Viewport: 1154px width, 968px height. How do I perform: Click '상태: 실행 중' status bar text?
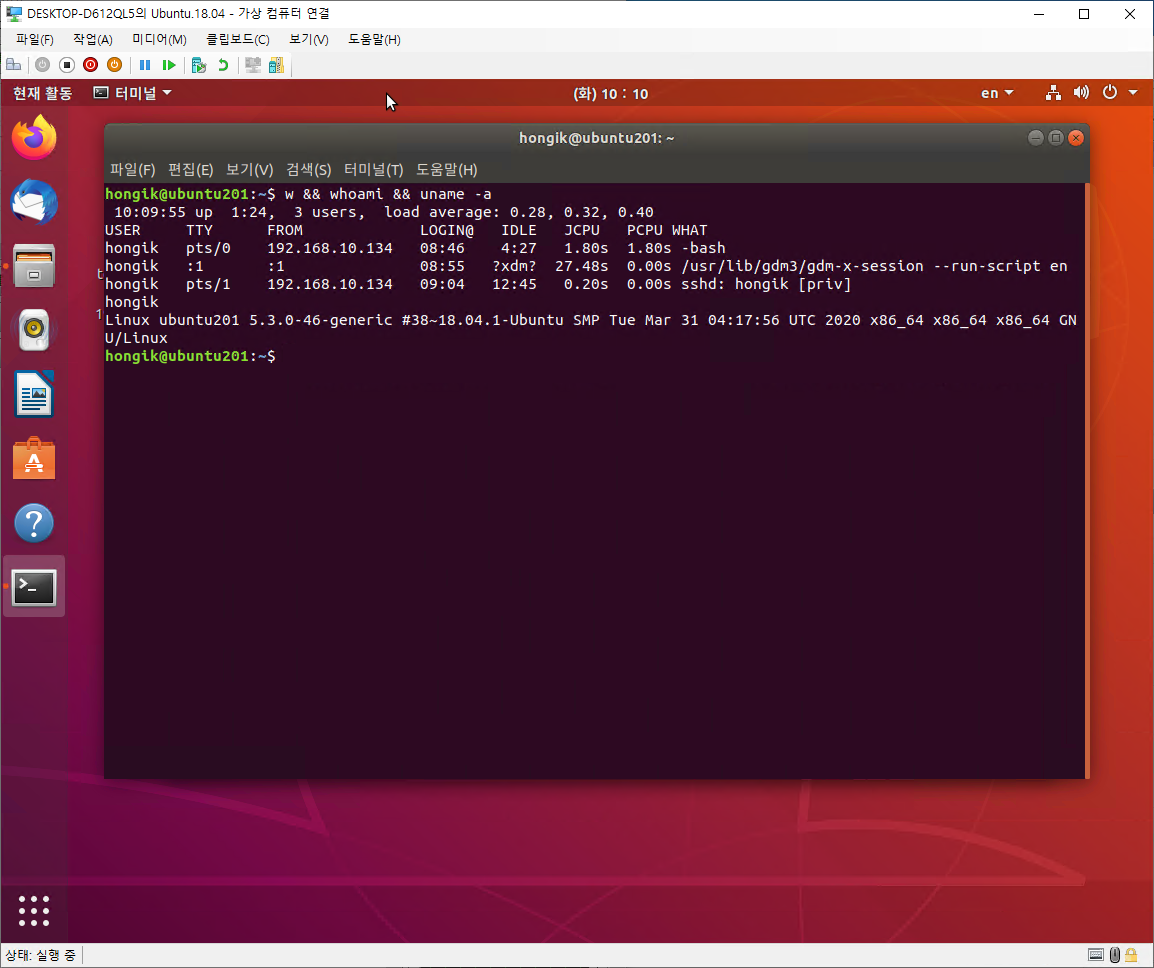[40, 955]
